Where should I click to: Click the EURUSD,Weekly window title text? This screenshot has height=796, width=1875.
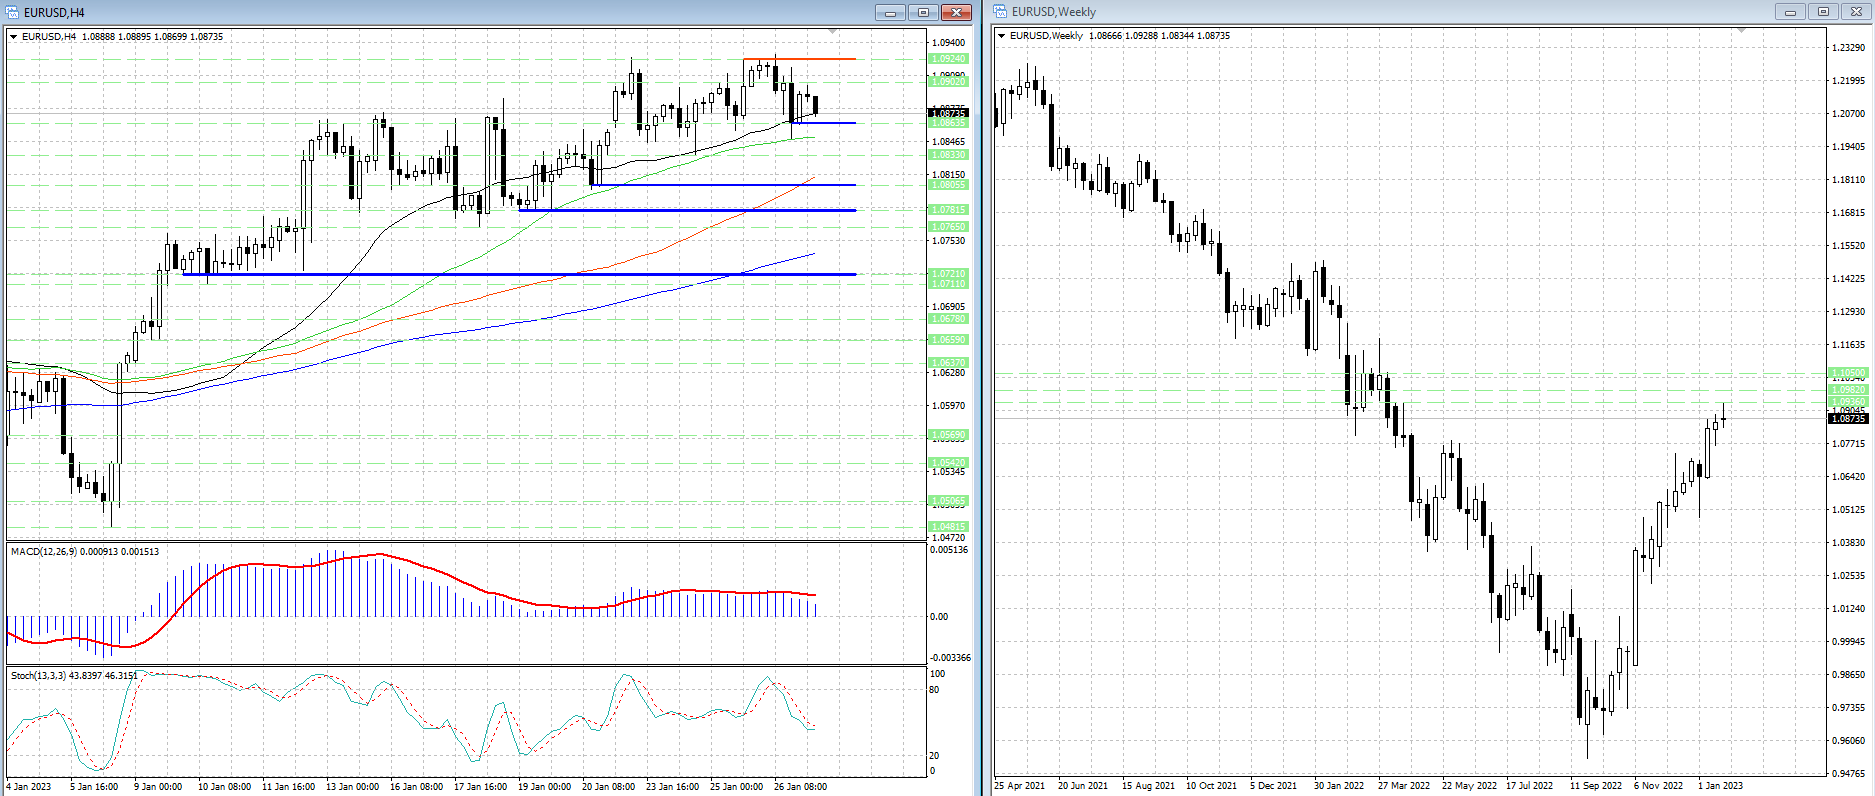[x=1053, y=12]
